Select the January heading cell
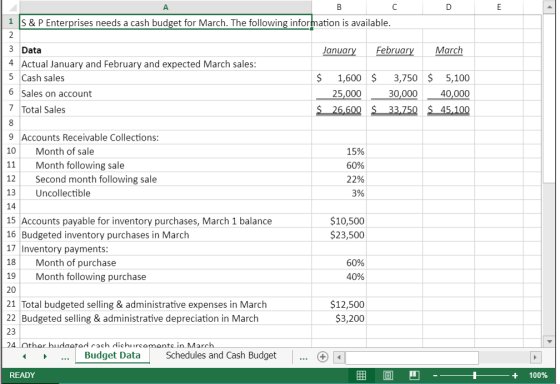The height and width of the screenshot is (384, 560). pos(339,50)
